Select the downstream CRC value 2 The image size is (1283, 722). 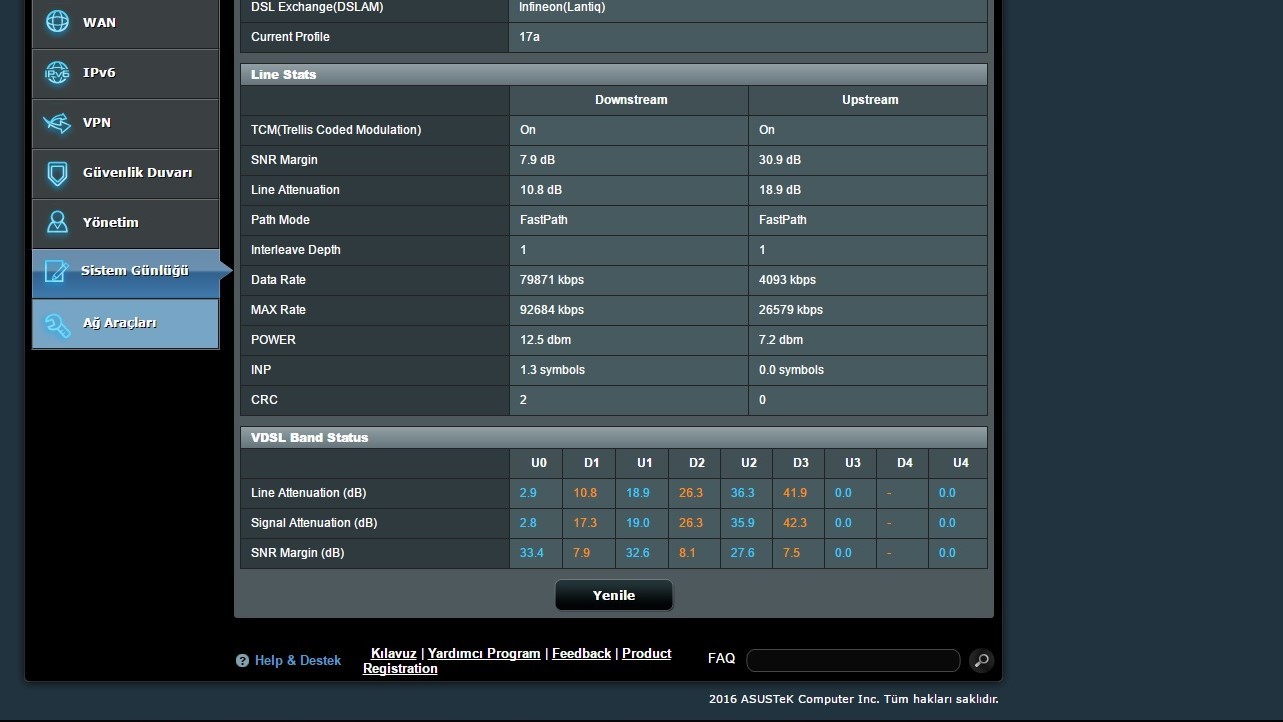click(x=524, y=400)
